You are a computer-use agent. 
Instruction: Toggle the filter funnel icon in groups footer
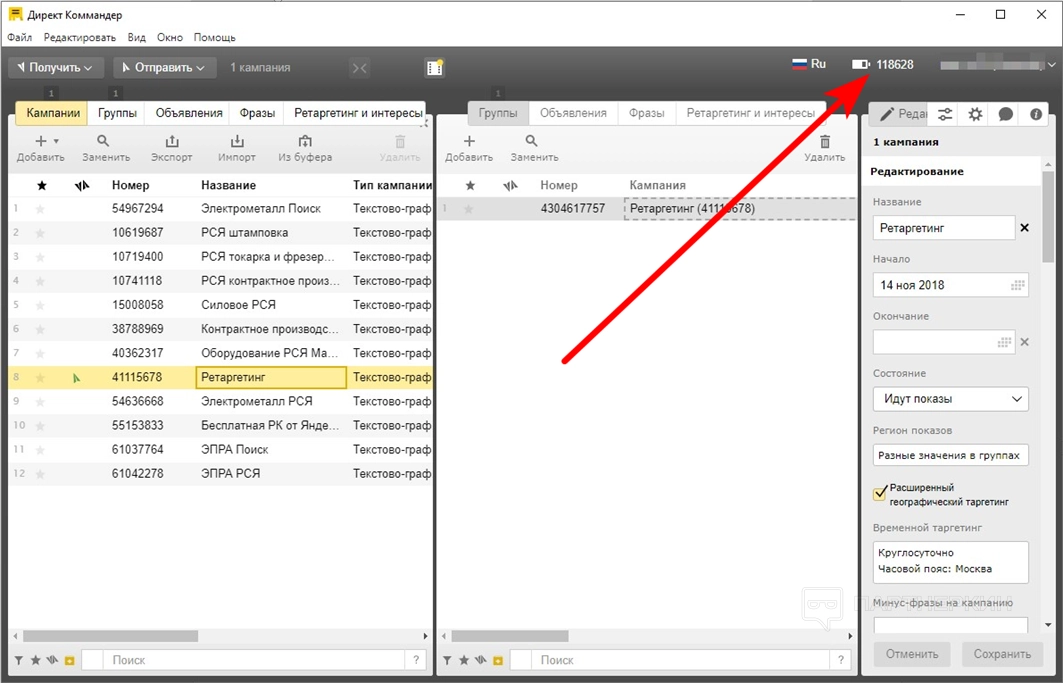tap(447, 660)
